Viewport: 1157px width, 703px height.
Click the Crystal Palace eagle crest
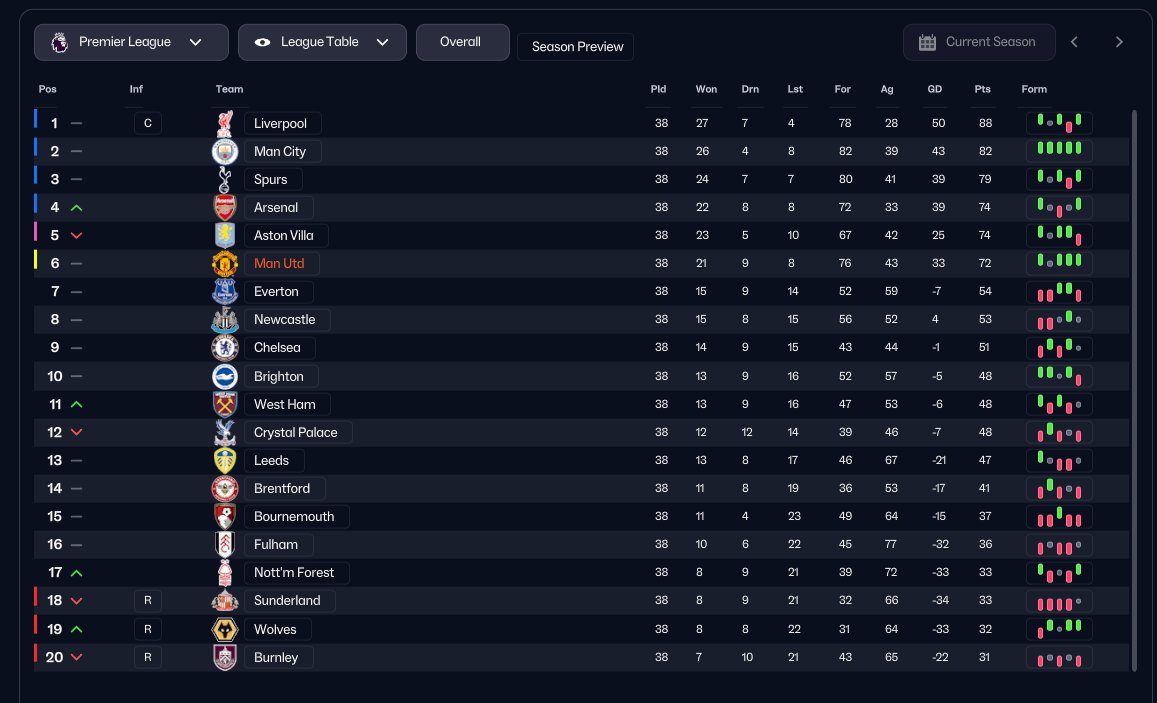click(225, 433)
